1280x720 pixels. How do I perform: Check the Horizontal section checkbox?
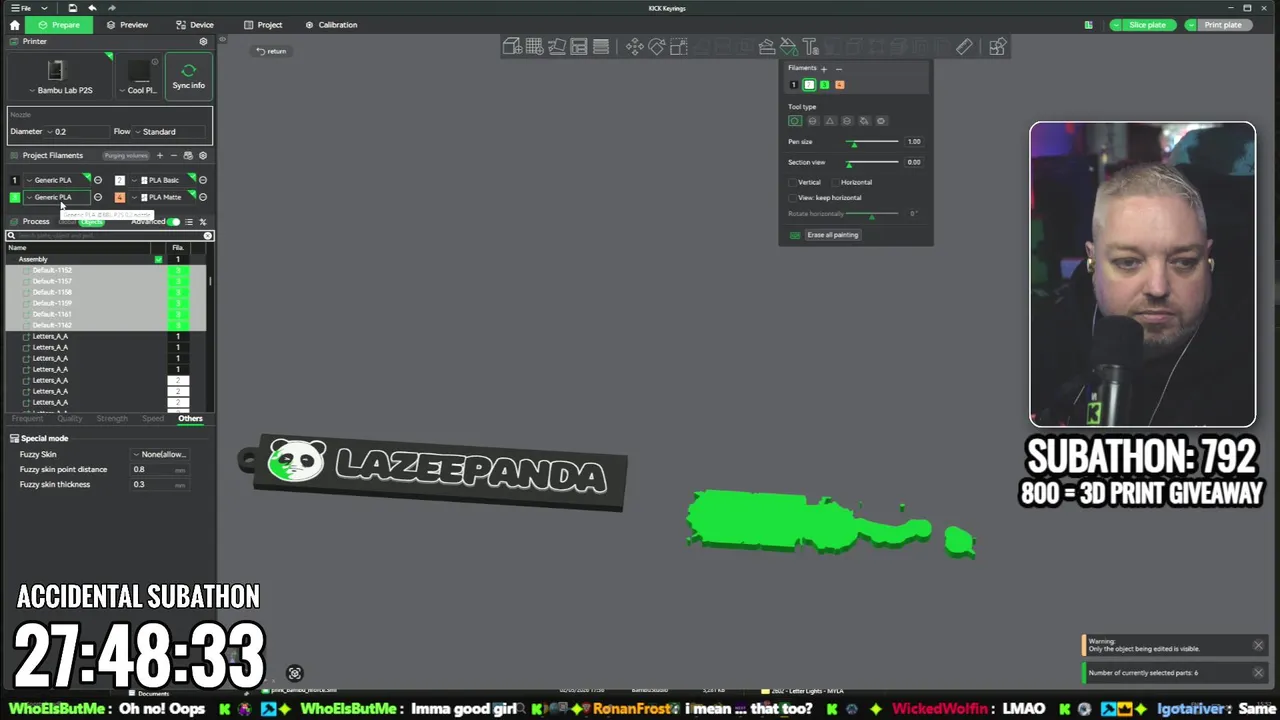click(x=836, y=183)
